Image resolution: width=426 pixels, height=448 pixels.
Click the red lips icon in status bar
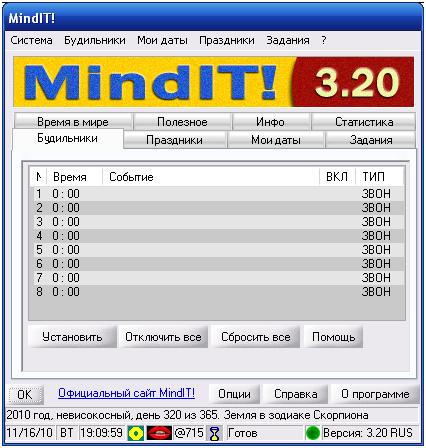click(x=159, y=433)
